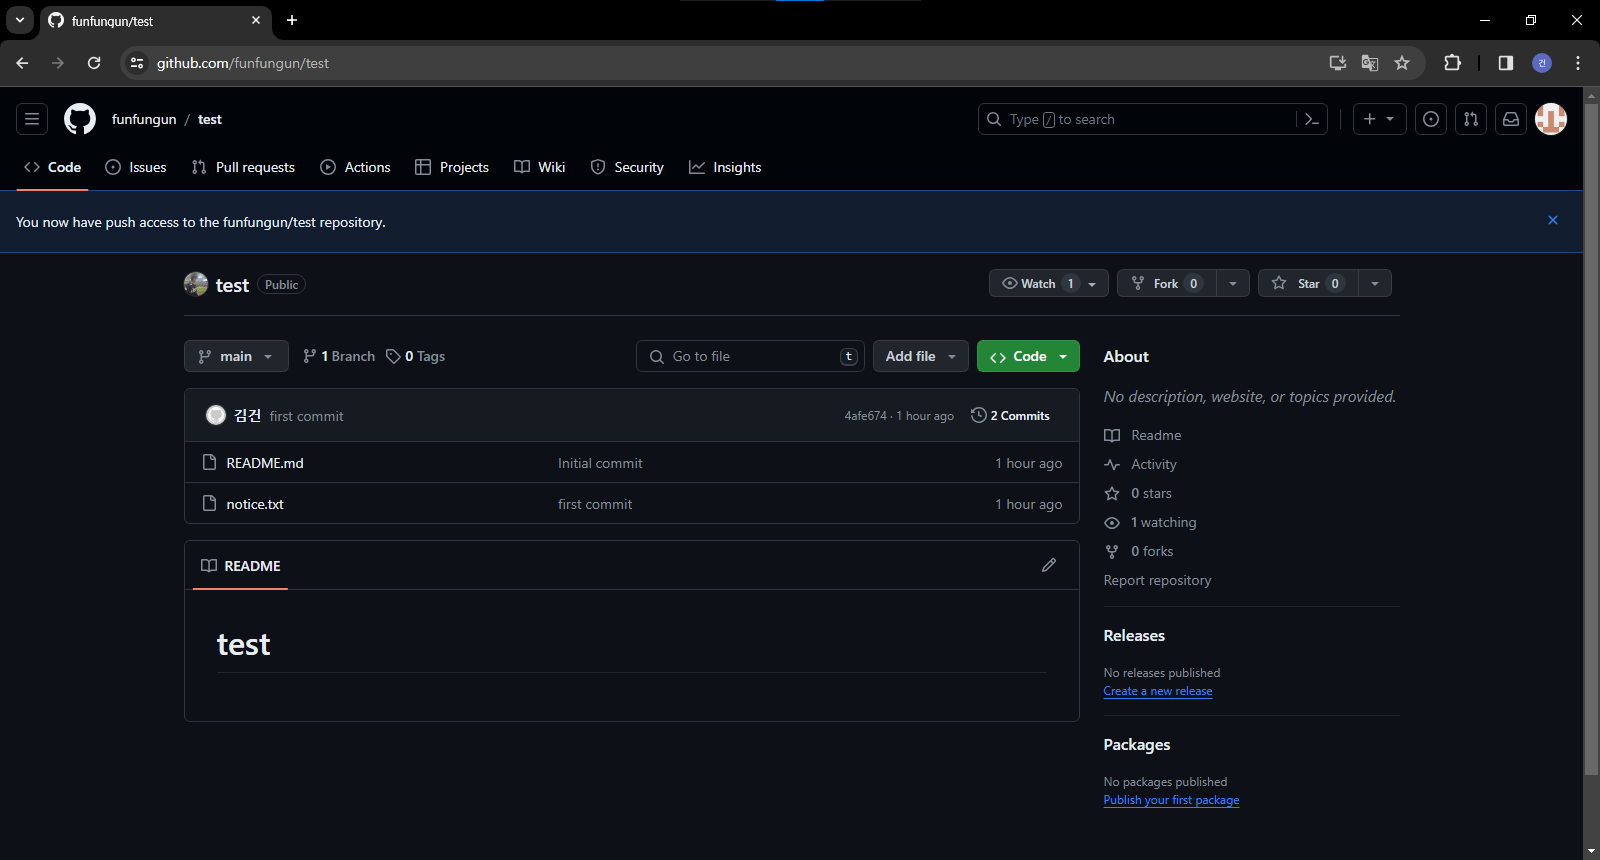Image resolution: width=1600 pixels, height=860 pixels.
Task: Reload the page with browser refresh icon
Action: pyautogui.click(x=94, y=63)
